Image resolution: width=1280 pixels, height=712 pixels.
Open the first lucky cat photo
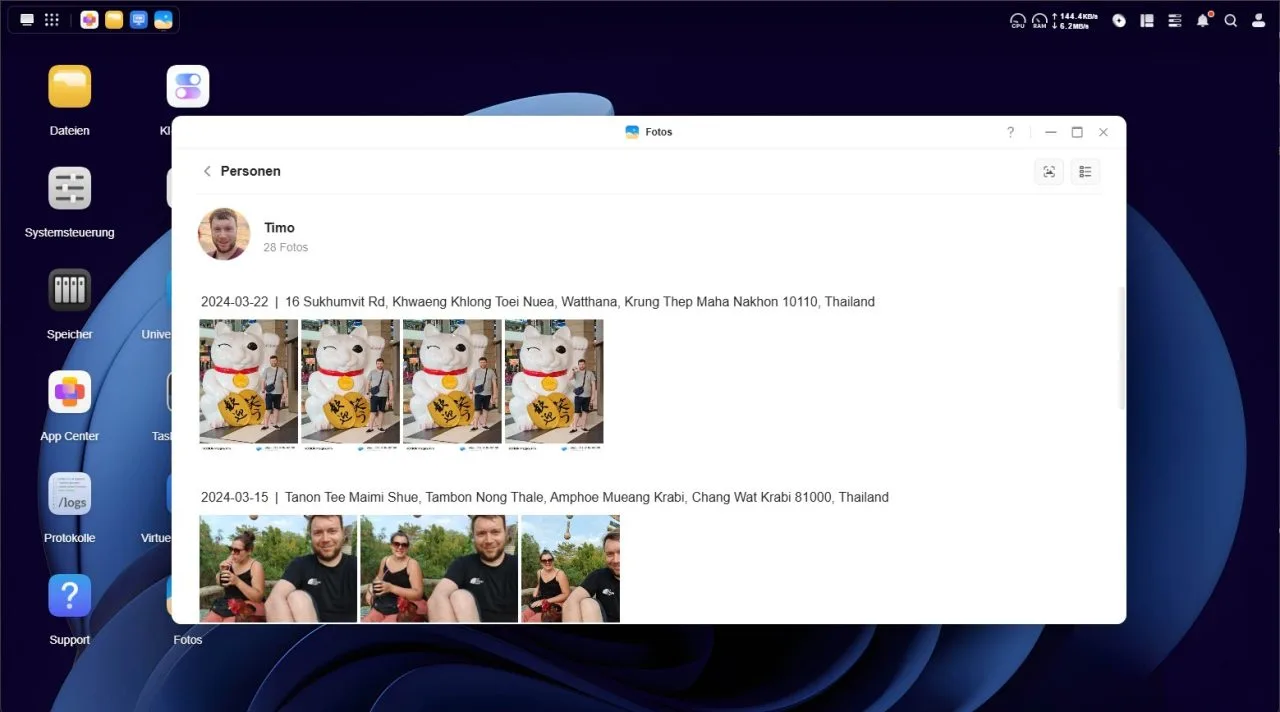[x=249, y=385]
